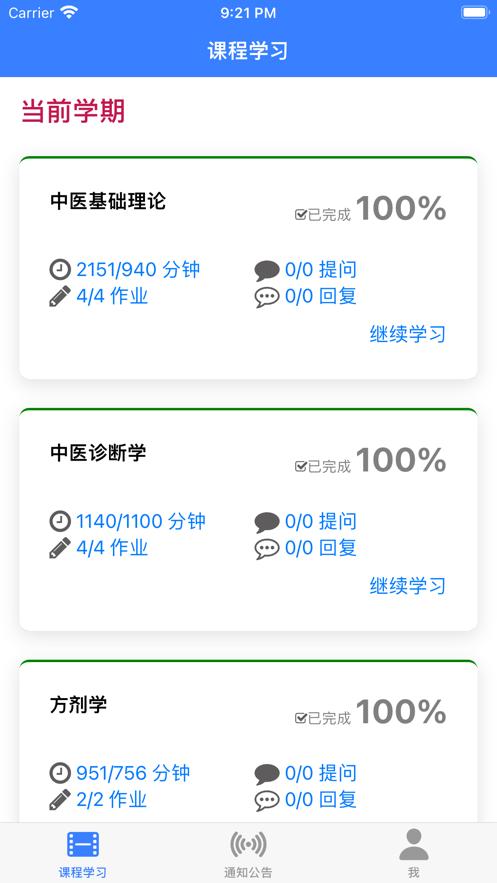
Task: Open the 通知公告 broadcast icon tab
Action: tap(248, 844)
